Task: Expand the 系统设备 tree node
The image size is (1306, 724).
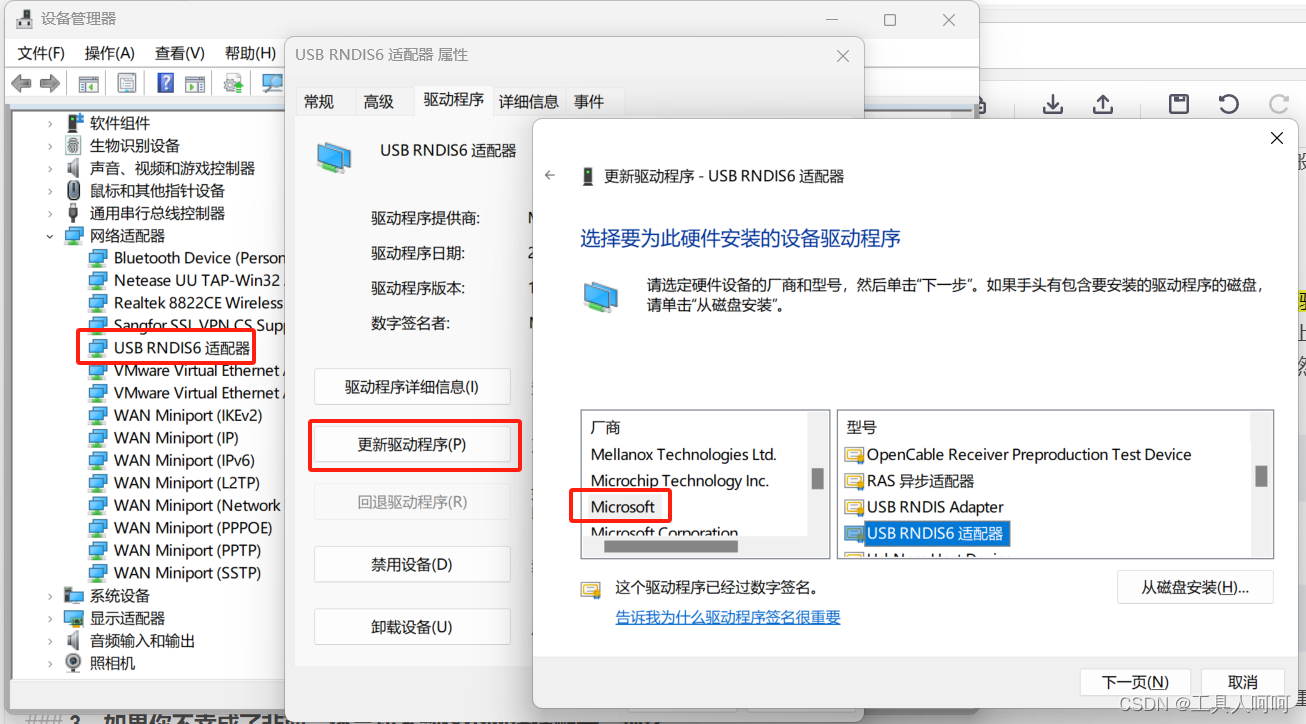Action: [50, 596]
